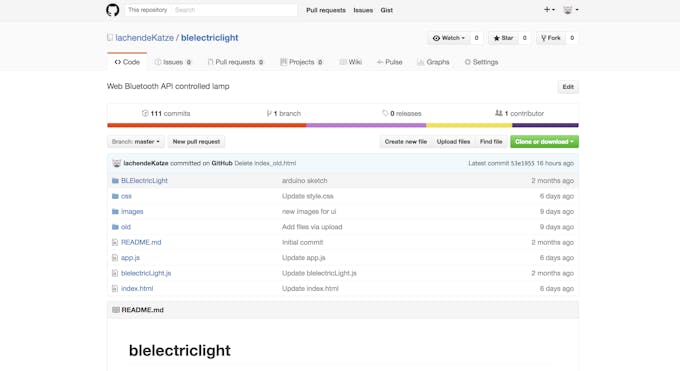Click folder icon beside BLElectricLight

click(x=115, y=181)
